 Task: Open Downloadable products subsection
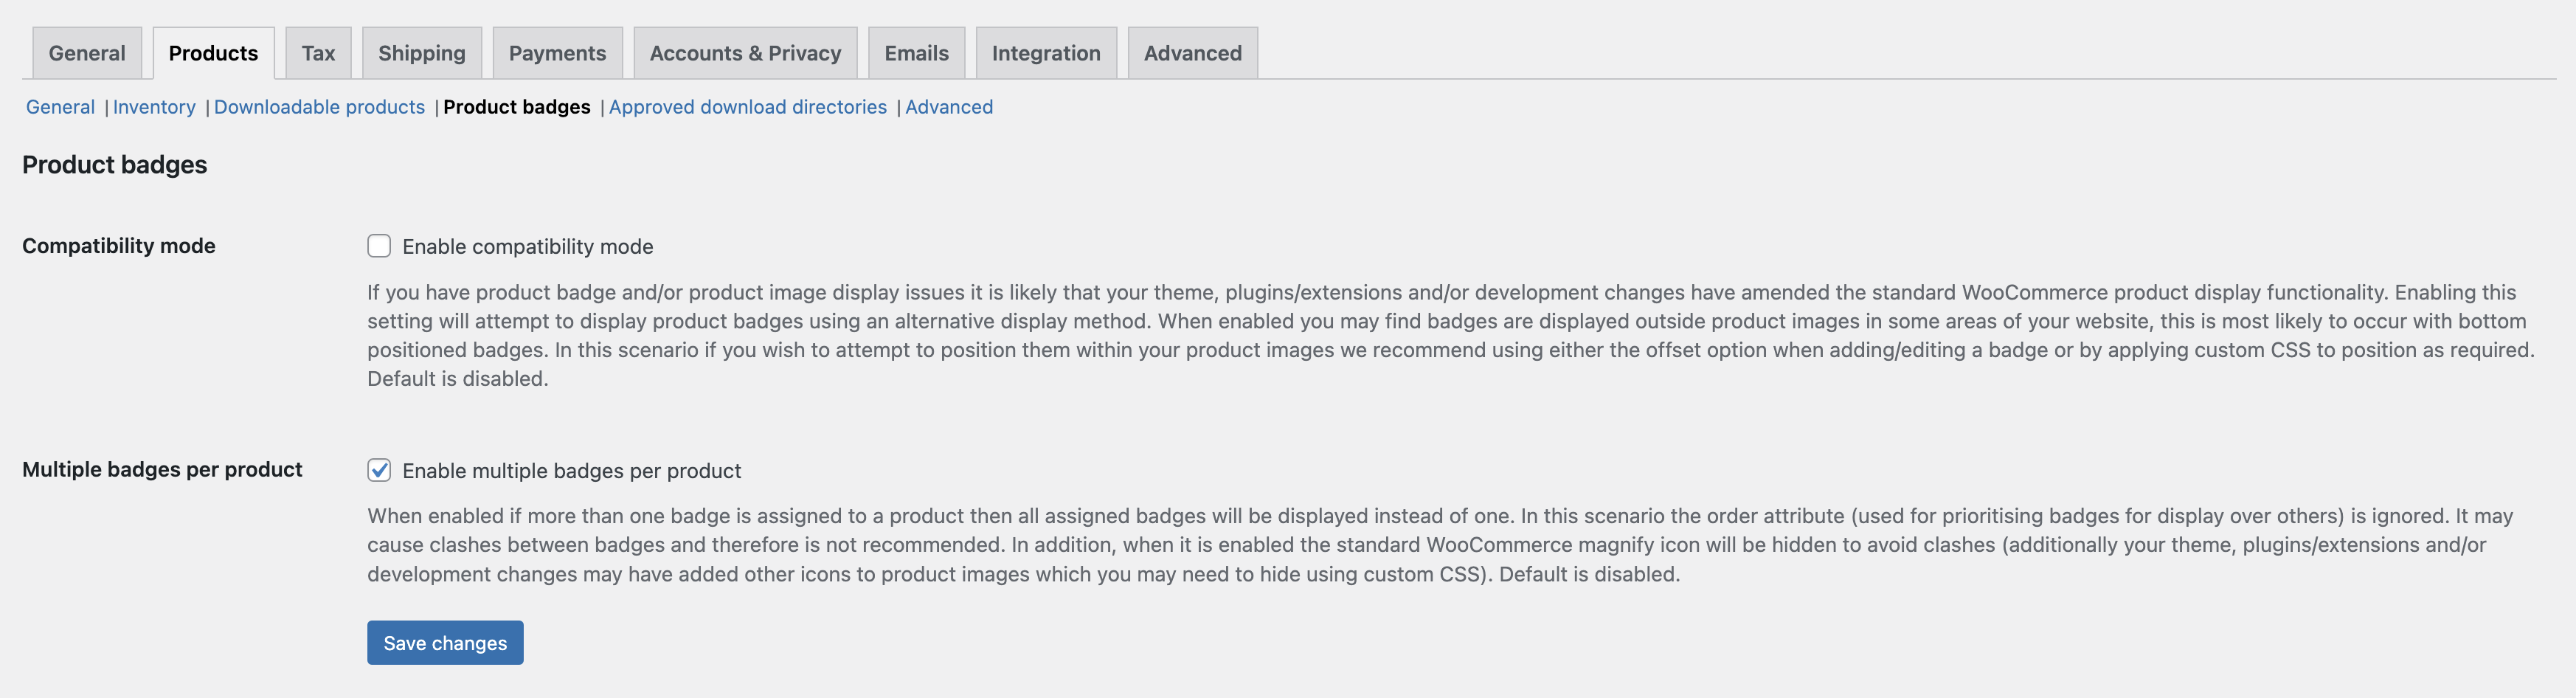(x=319, y=107)
